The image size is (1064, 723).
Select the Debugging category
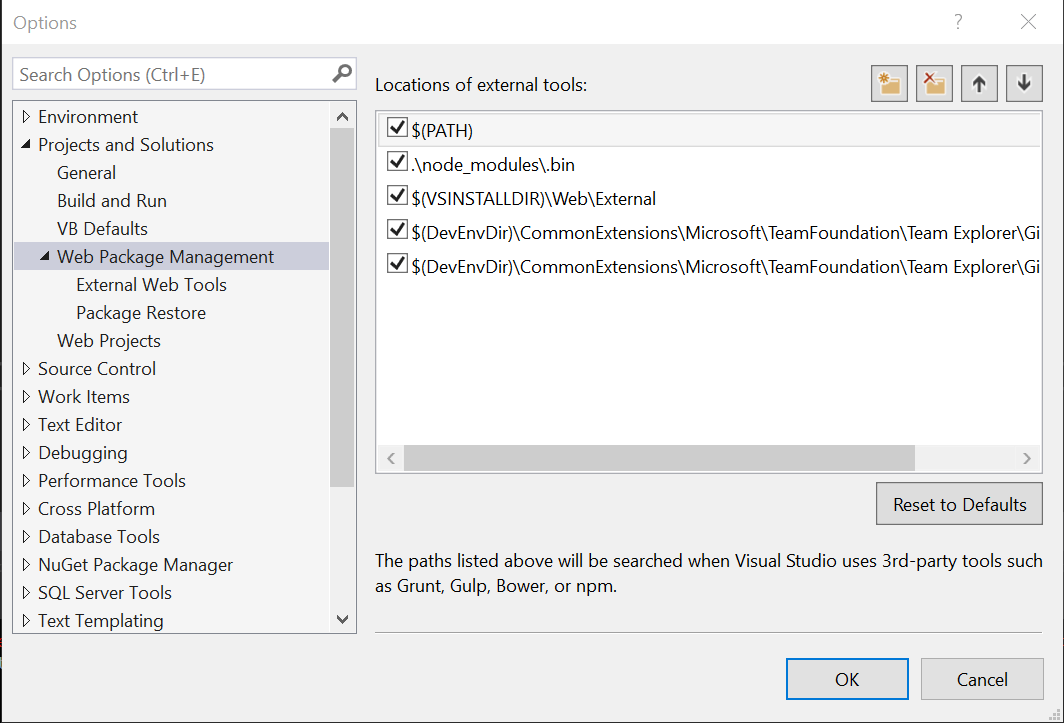click(83, 453)
